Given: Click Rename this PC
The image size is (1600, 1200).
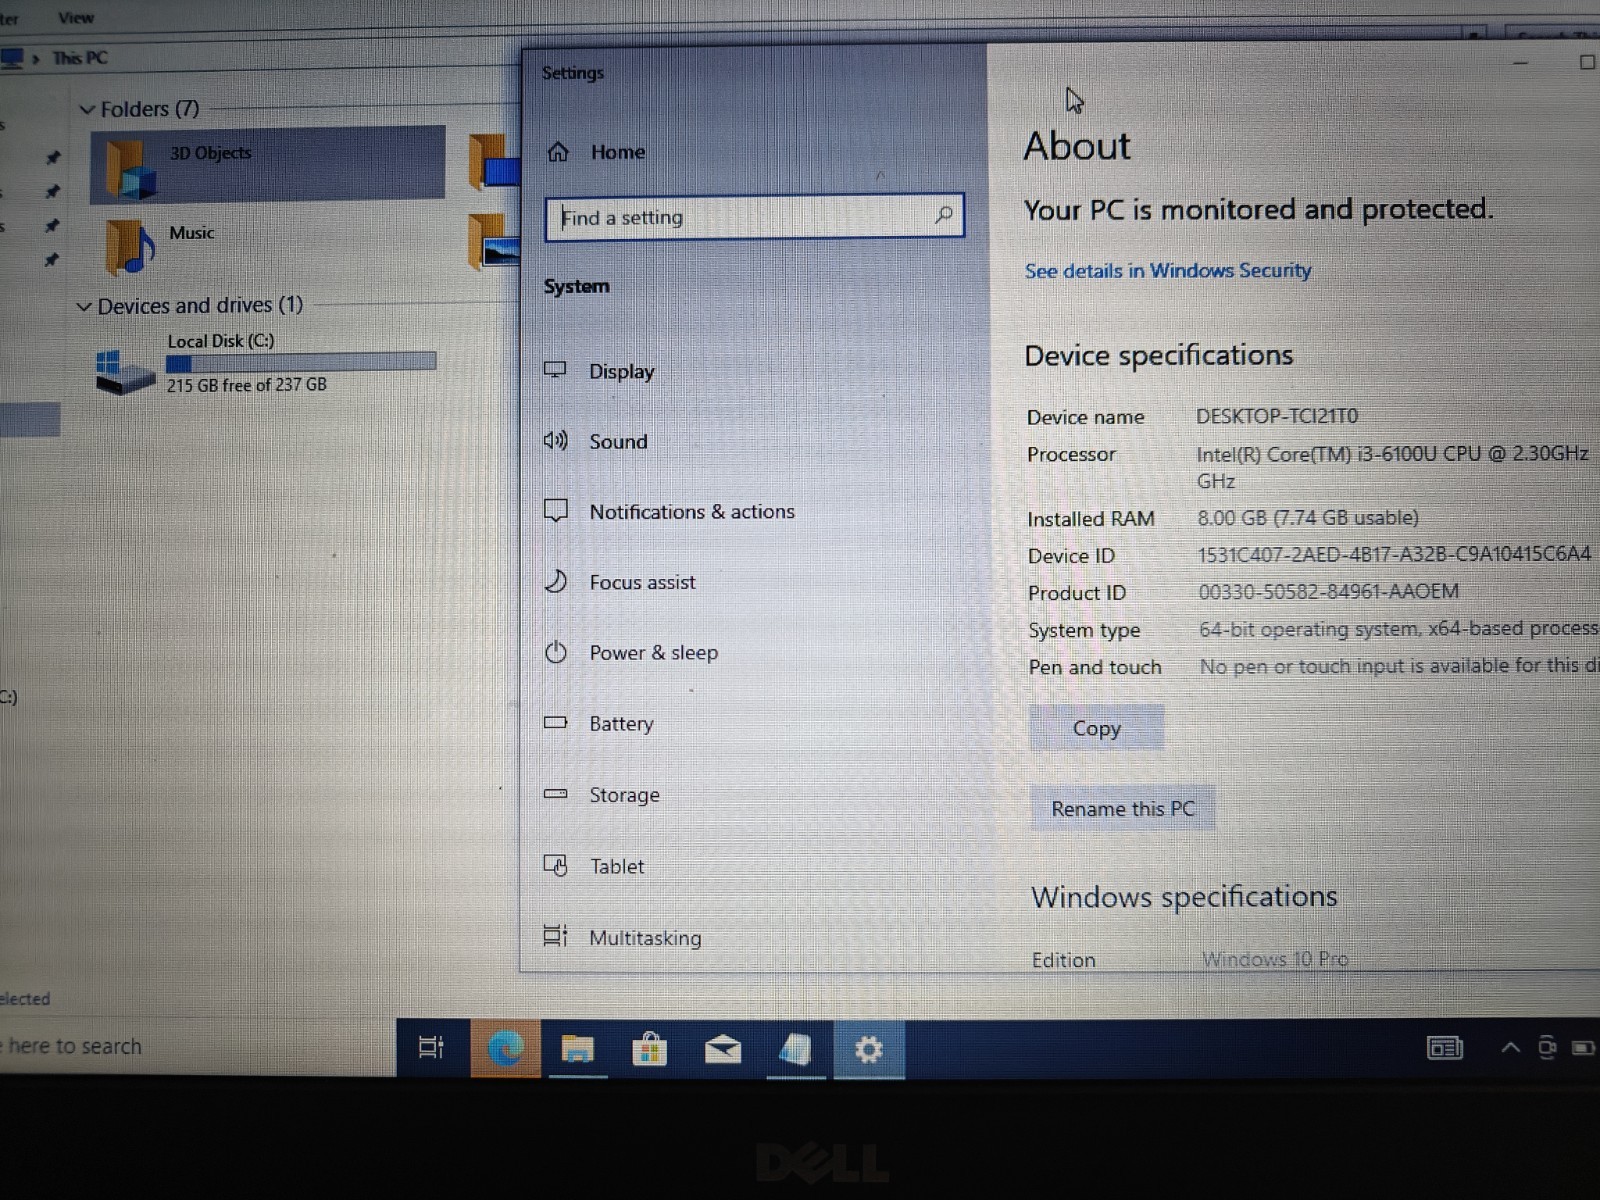Looking at the screenshot, I should pos(1122,808).
